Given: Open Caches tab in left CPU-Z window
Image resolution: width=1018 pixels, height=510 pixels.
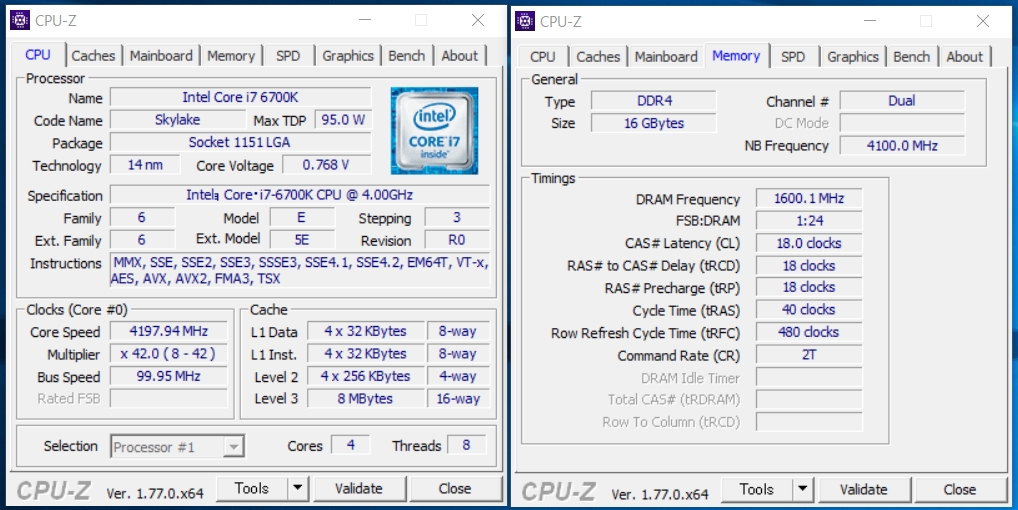Looking at the screenshot, I should click(x=93, y=56).
